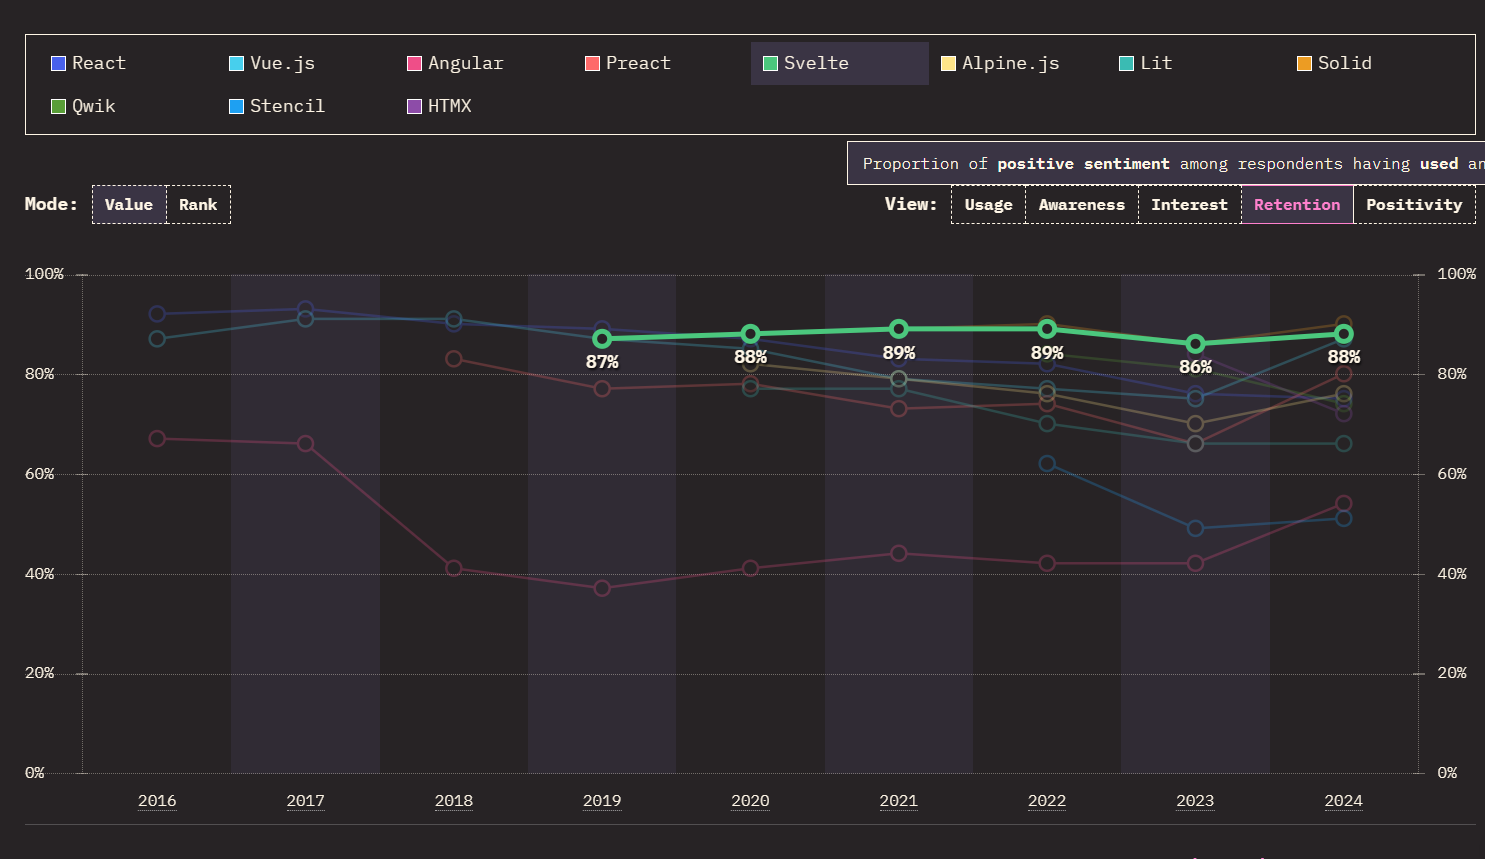Click Svelte's 2023 data point (86%)
This screenshot has width=1485, height=859.
tap(1195, 344)
